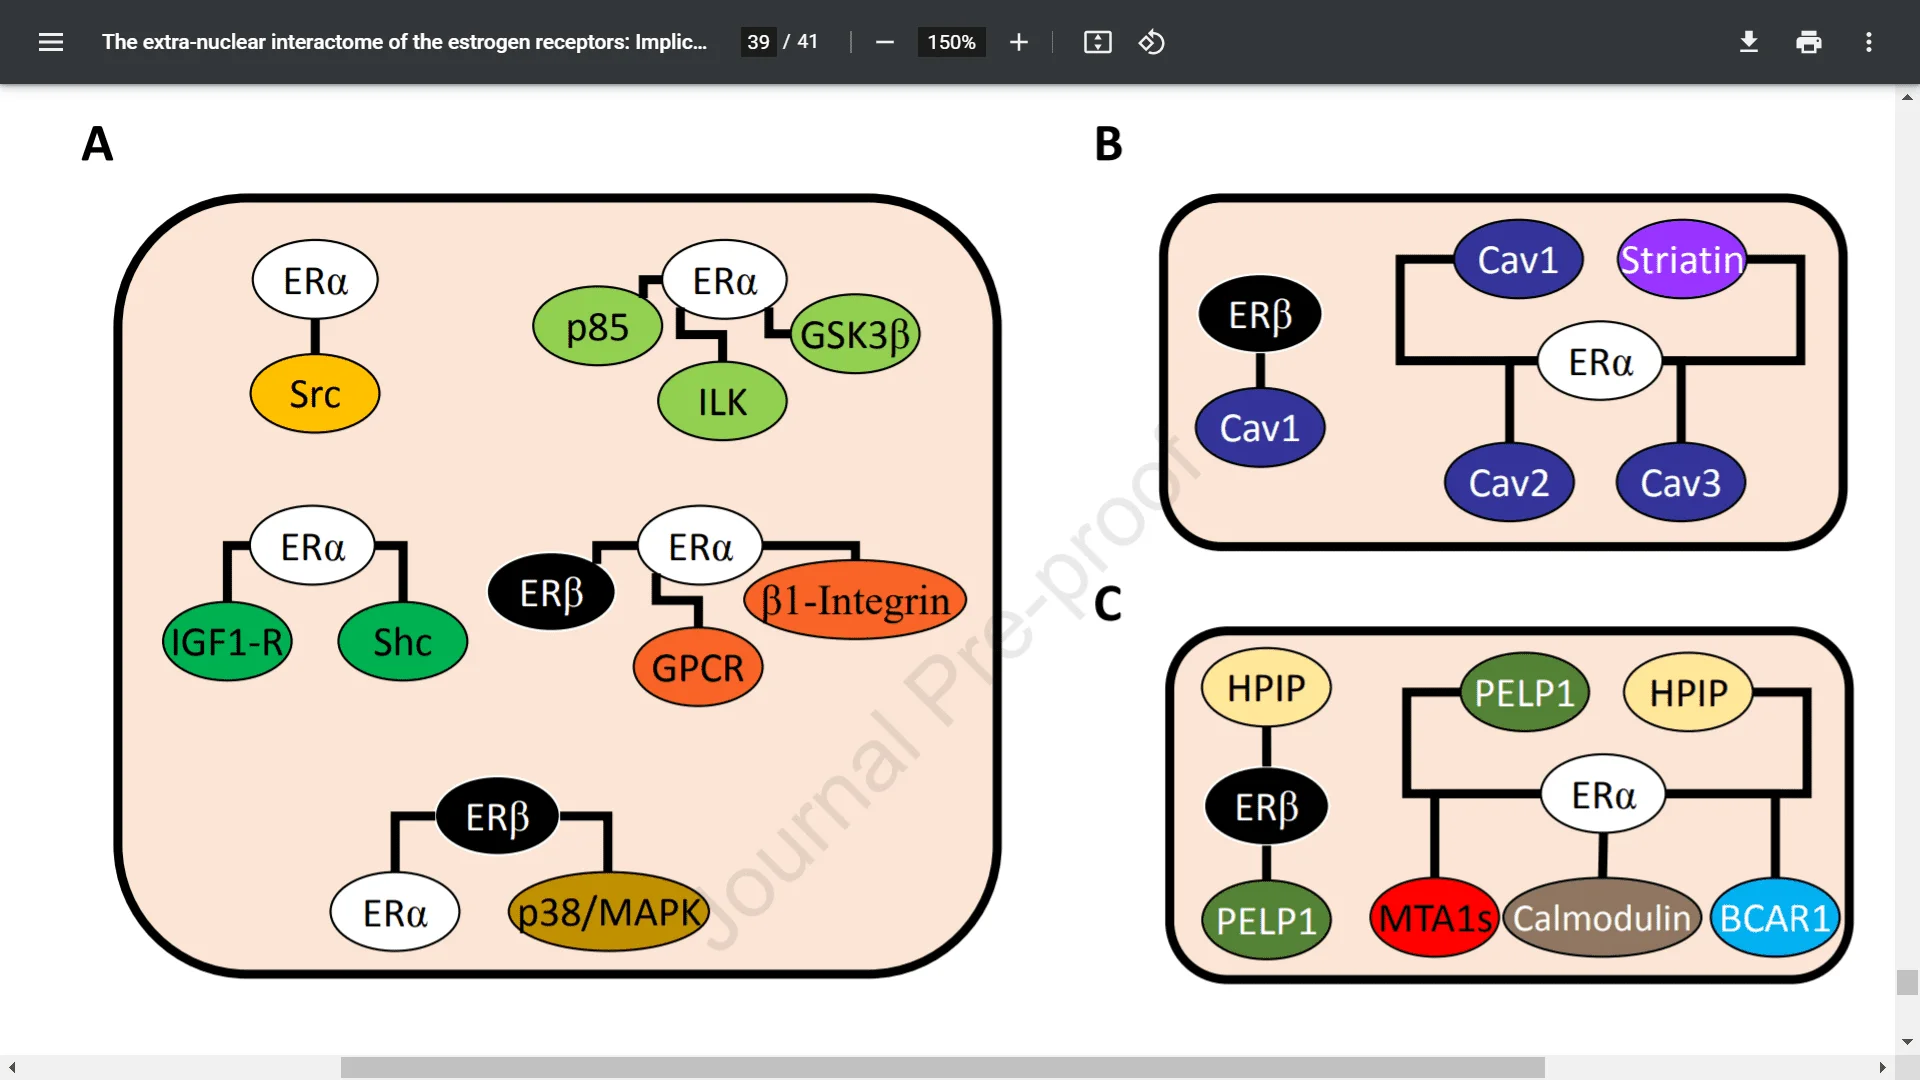Image resolution: width=1920 pixels, height=1080 pixels.
Task: Click the Cav3 node
Action: [x=1681, y=483]
